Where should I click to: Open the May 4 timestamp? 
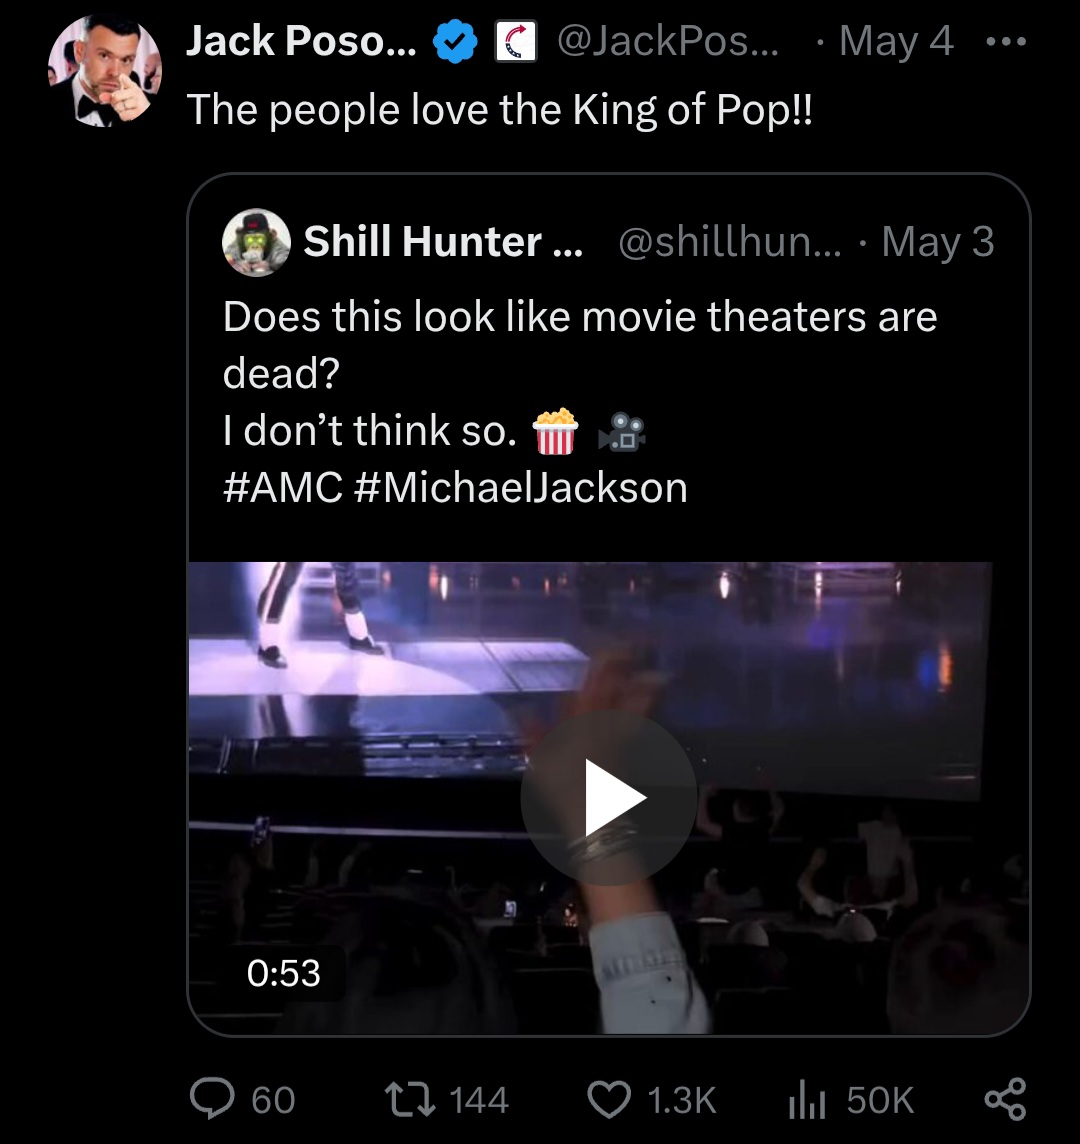896,41
